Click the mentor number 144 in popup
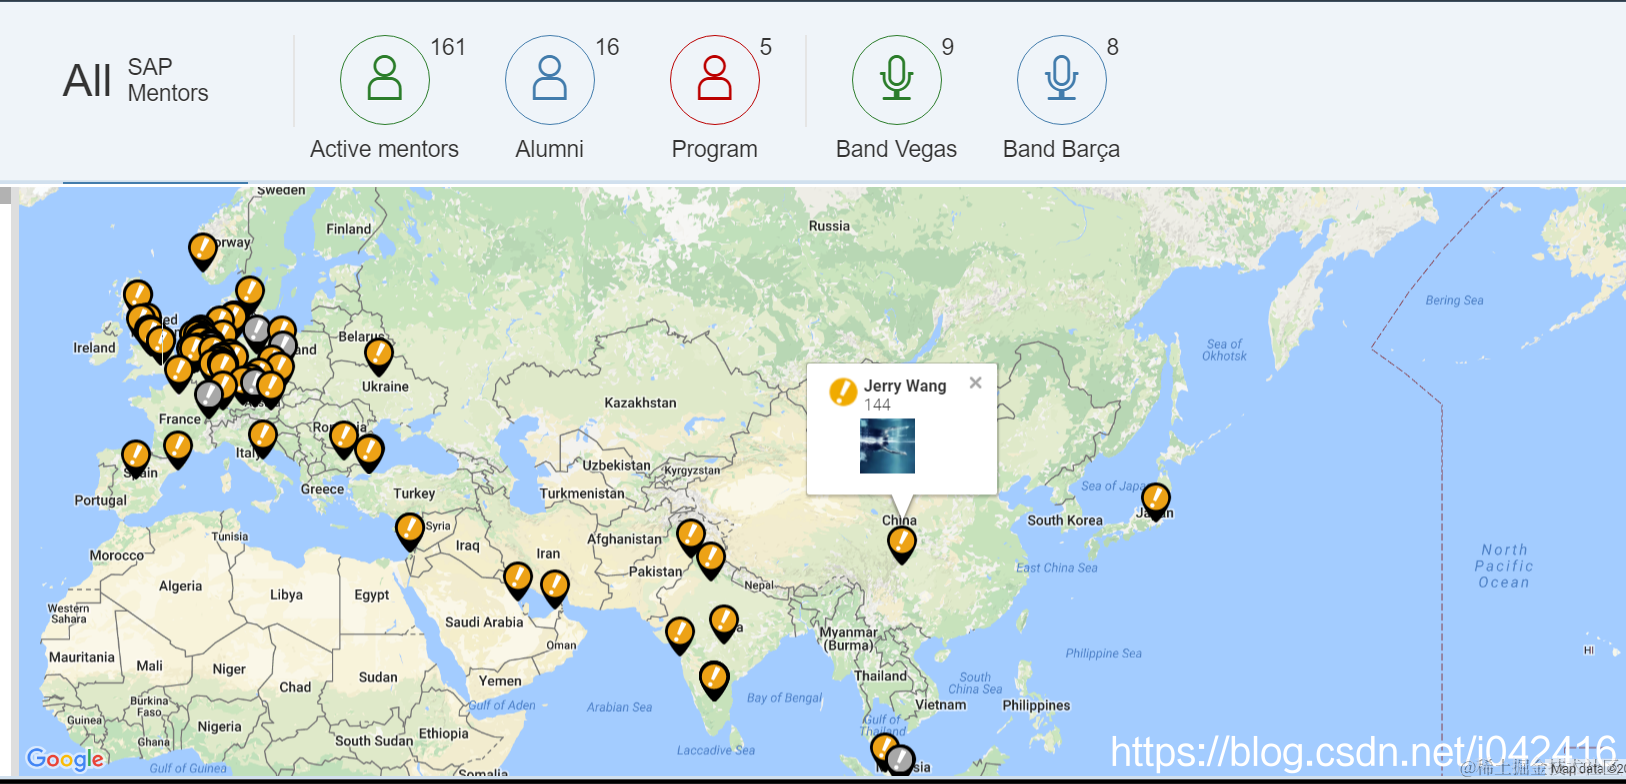Screen dimensions: 1626x784 pos(877,405)
